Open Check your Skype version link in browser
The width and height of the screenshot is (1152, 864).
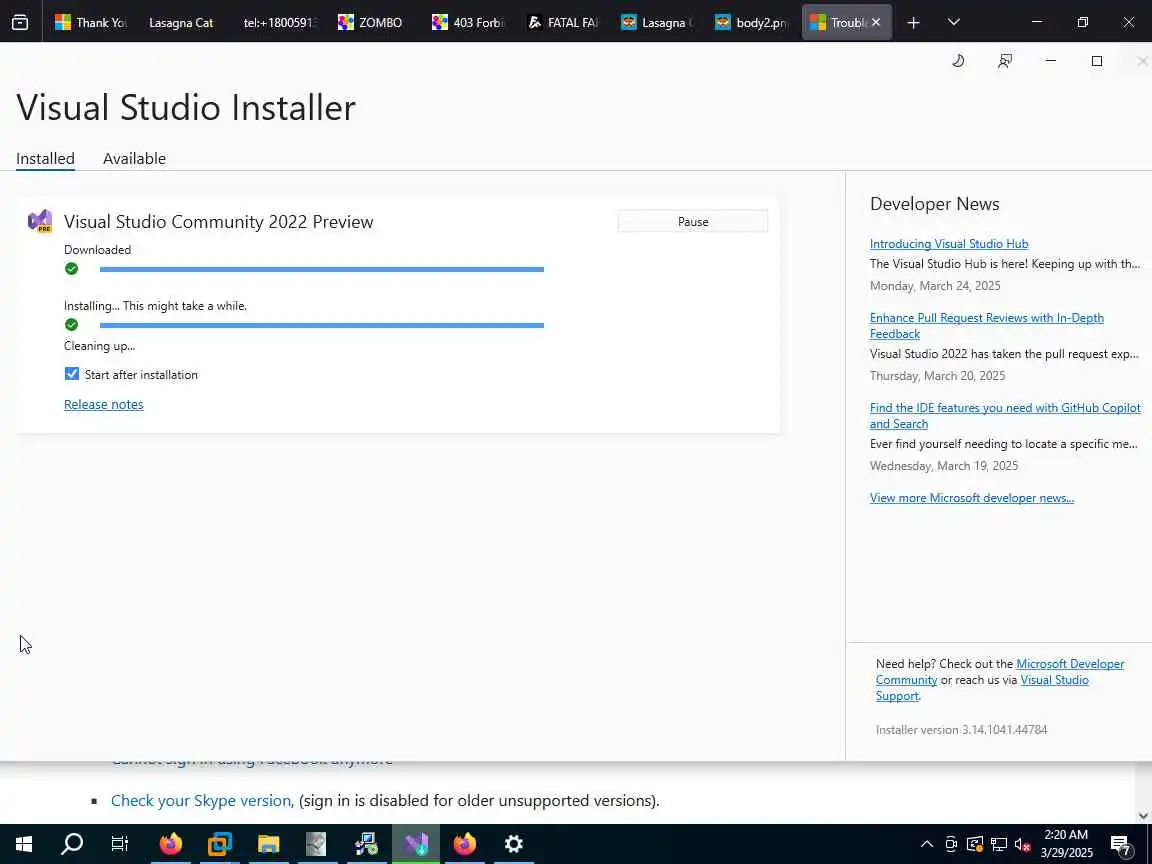(201, 800)
